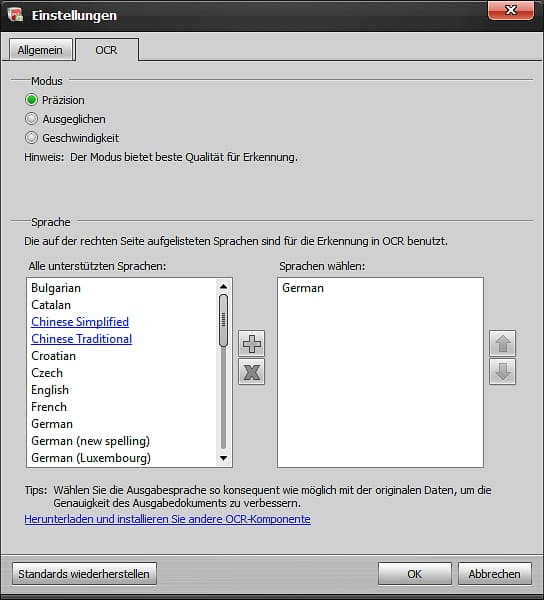This screenshot has width=544, height=600.
Task: Remove language with the X icon
Action: [x=251, y=372]
